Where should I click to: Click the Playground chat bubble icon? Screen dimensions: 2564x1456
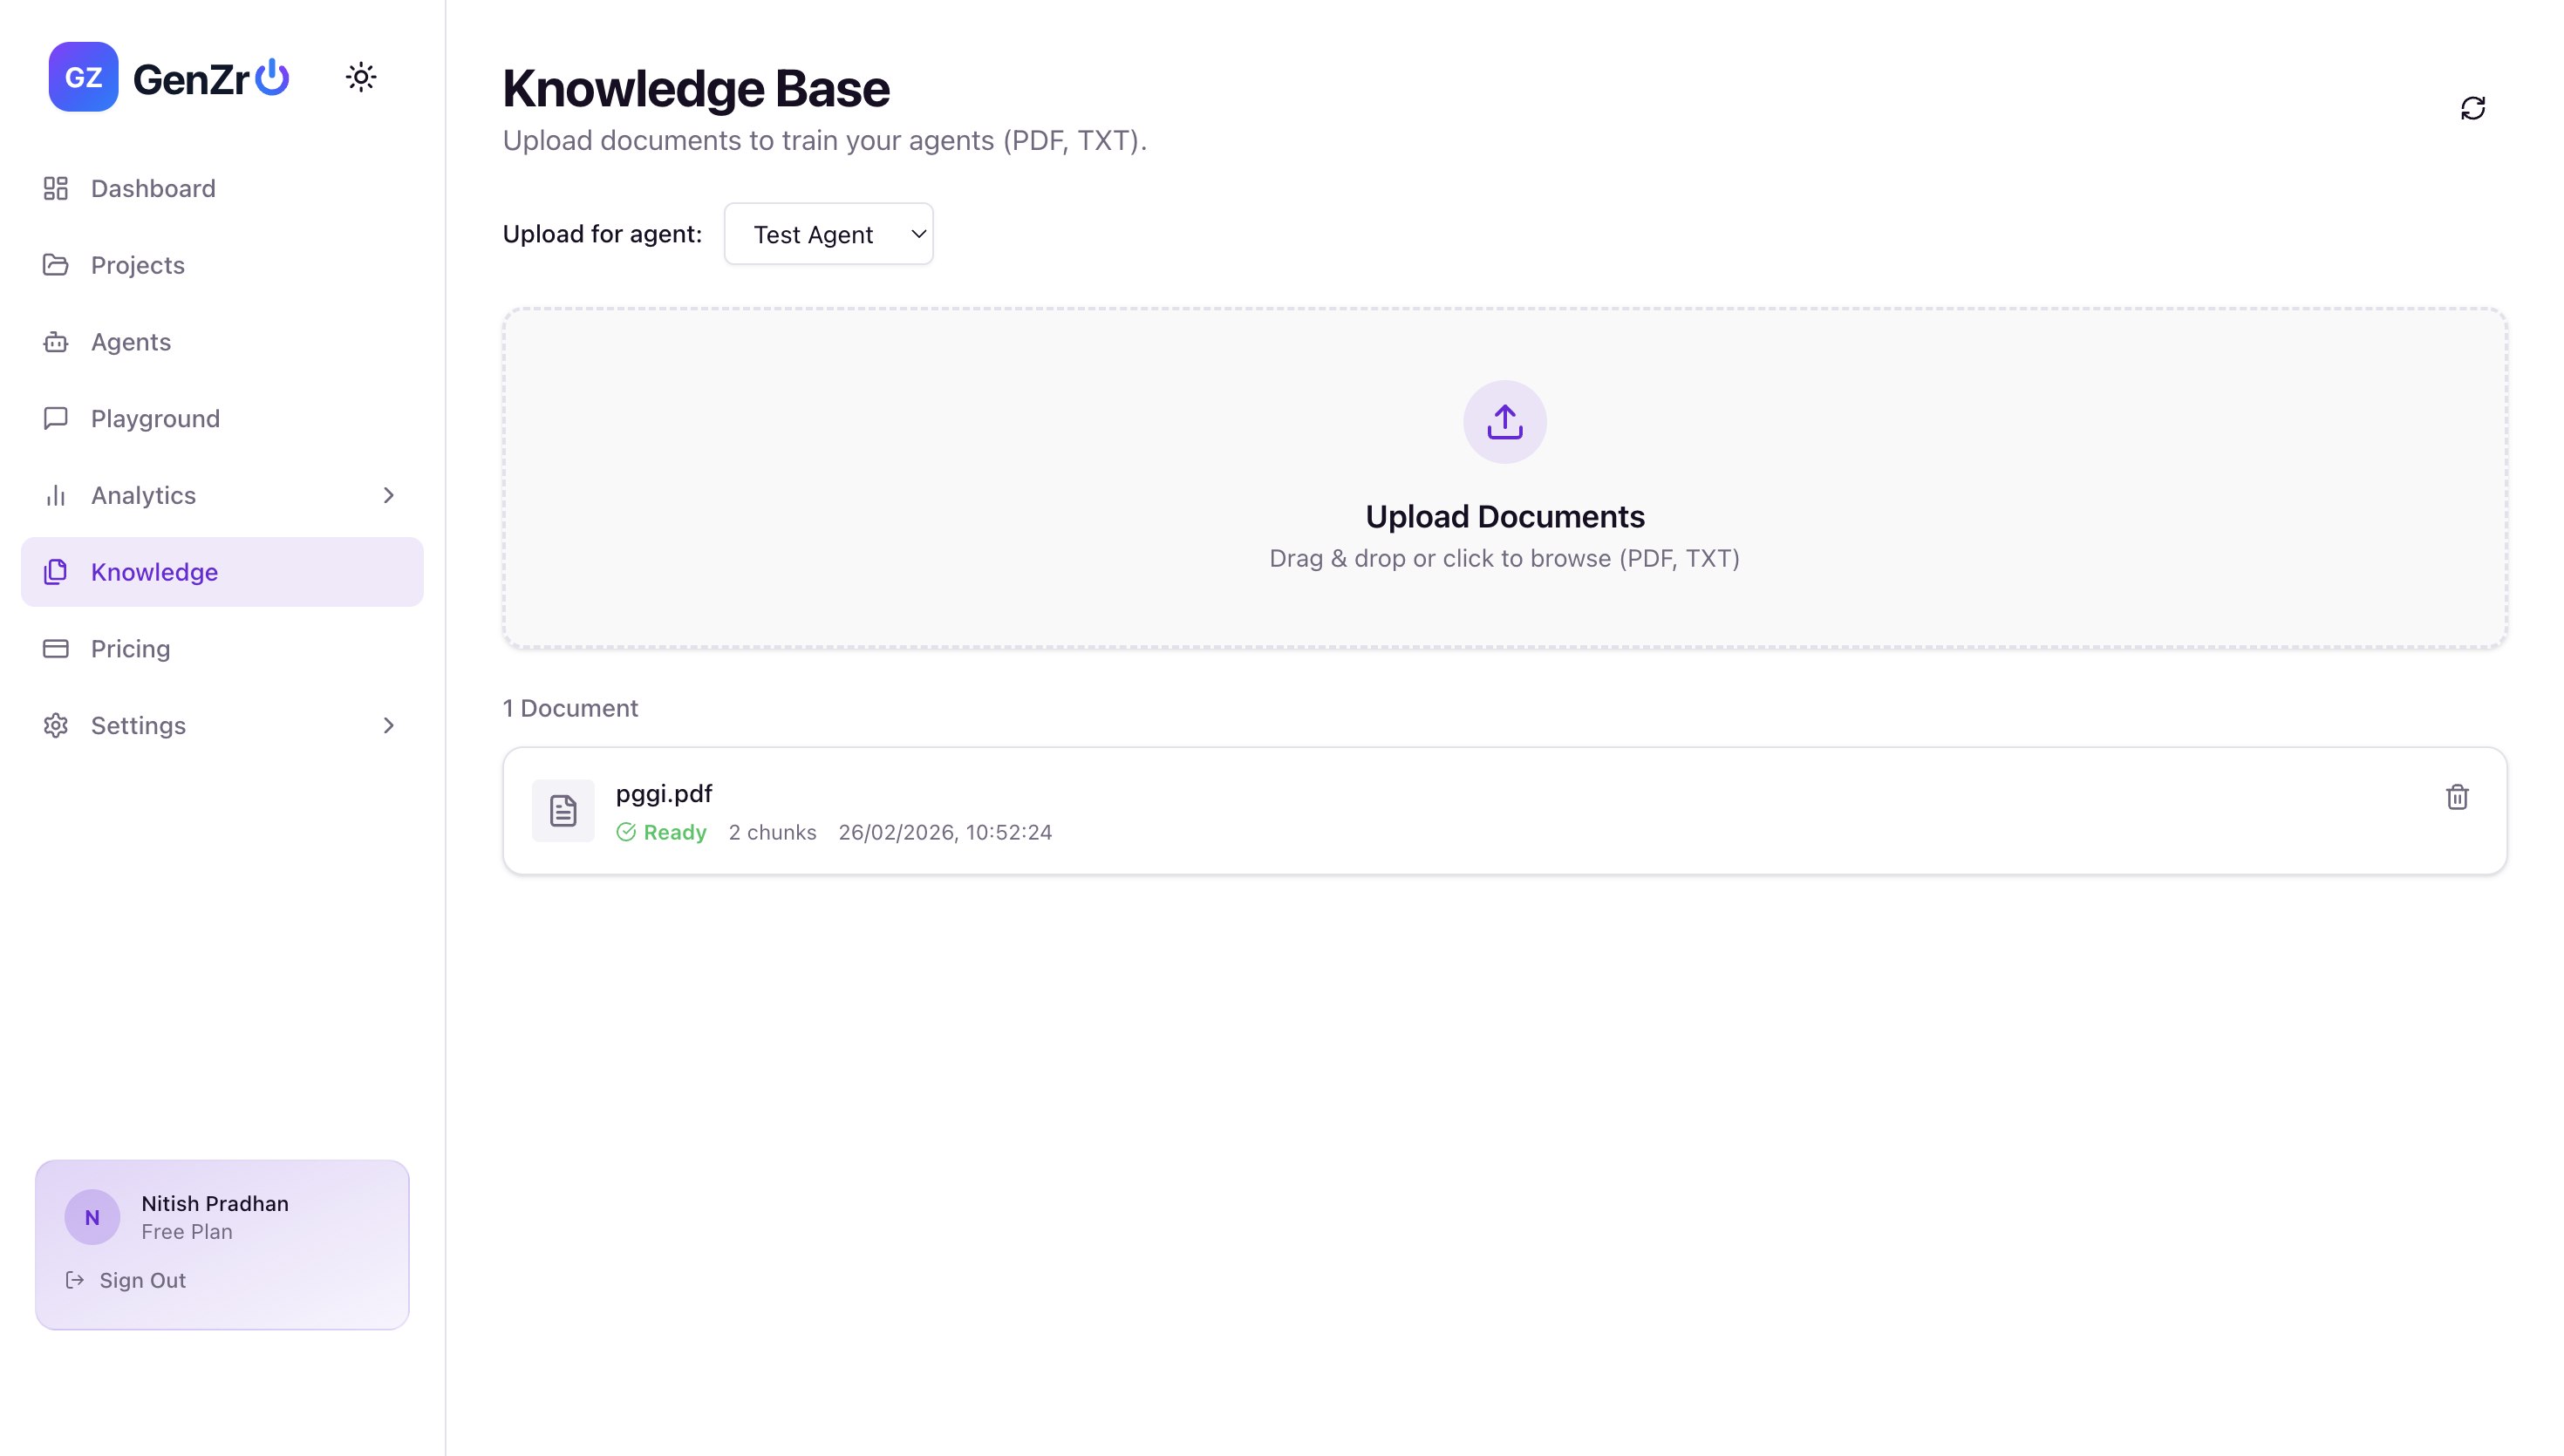(56, 418)
